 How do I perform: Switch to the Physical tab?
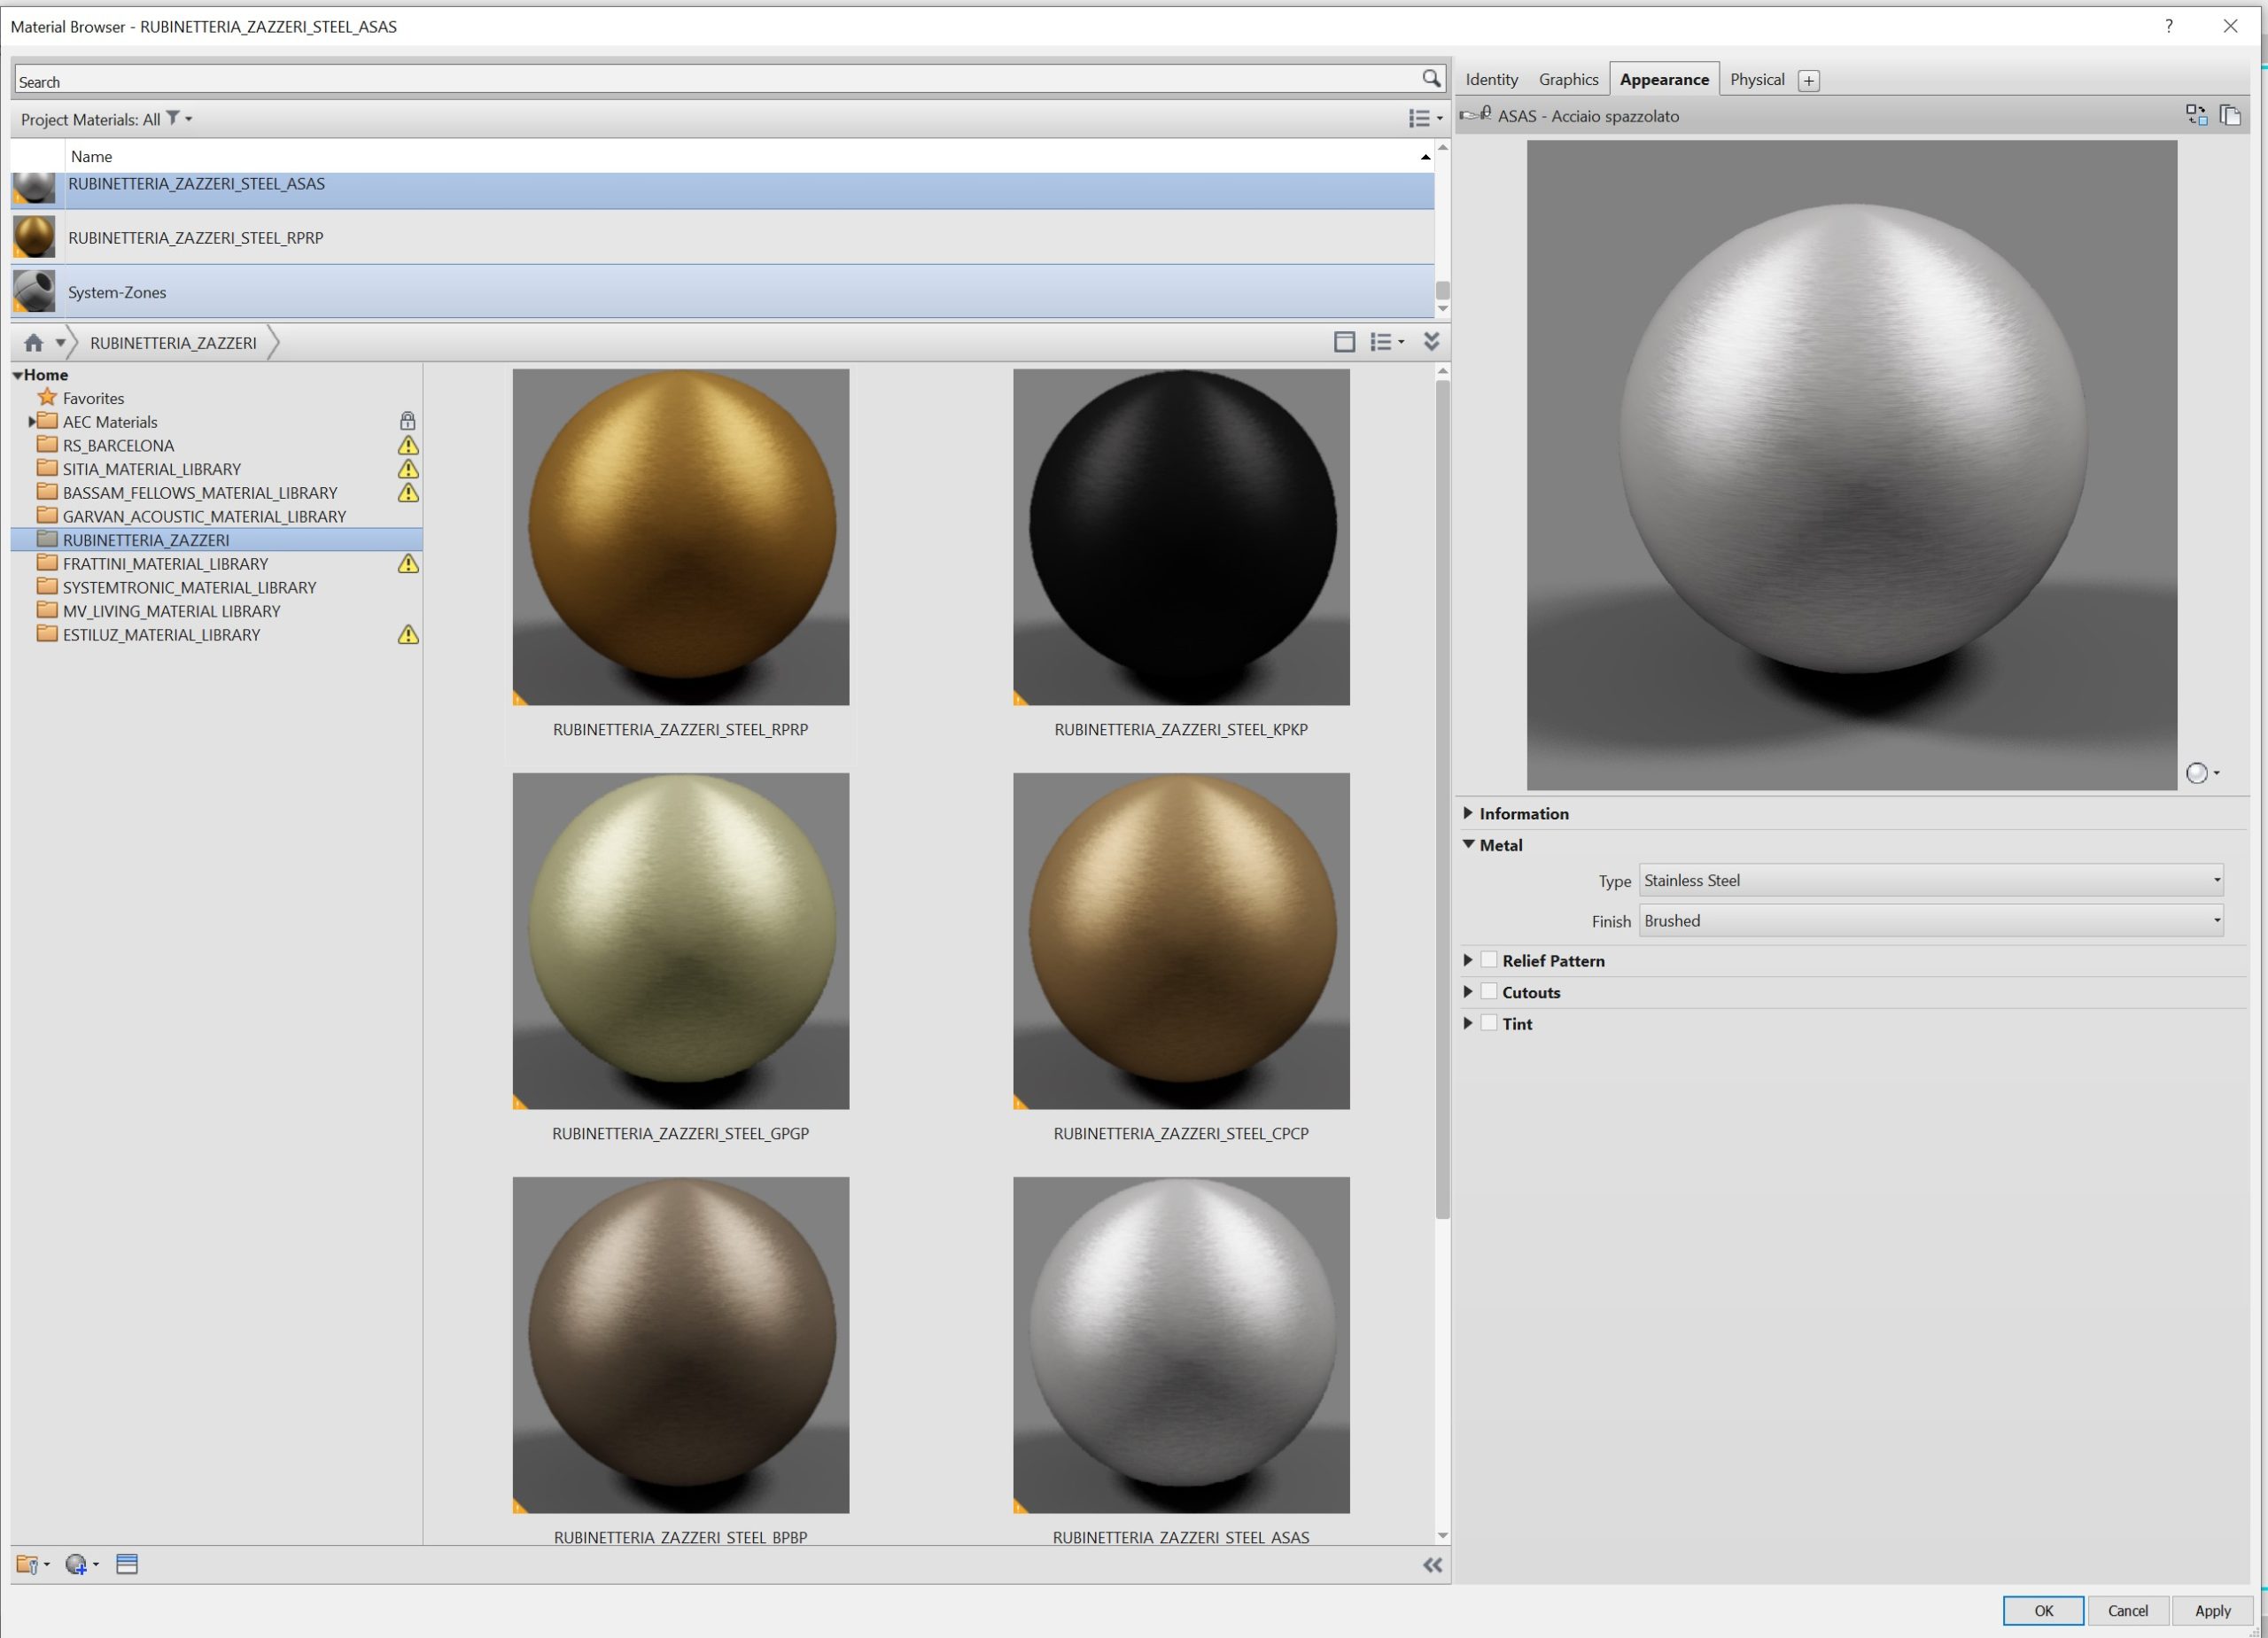1756,79
